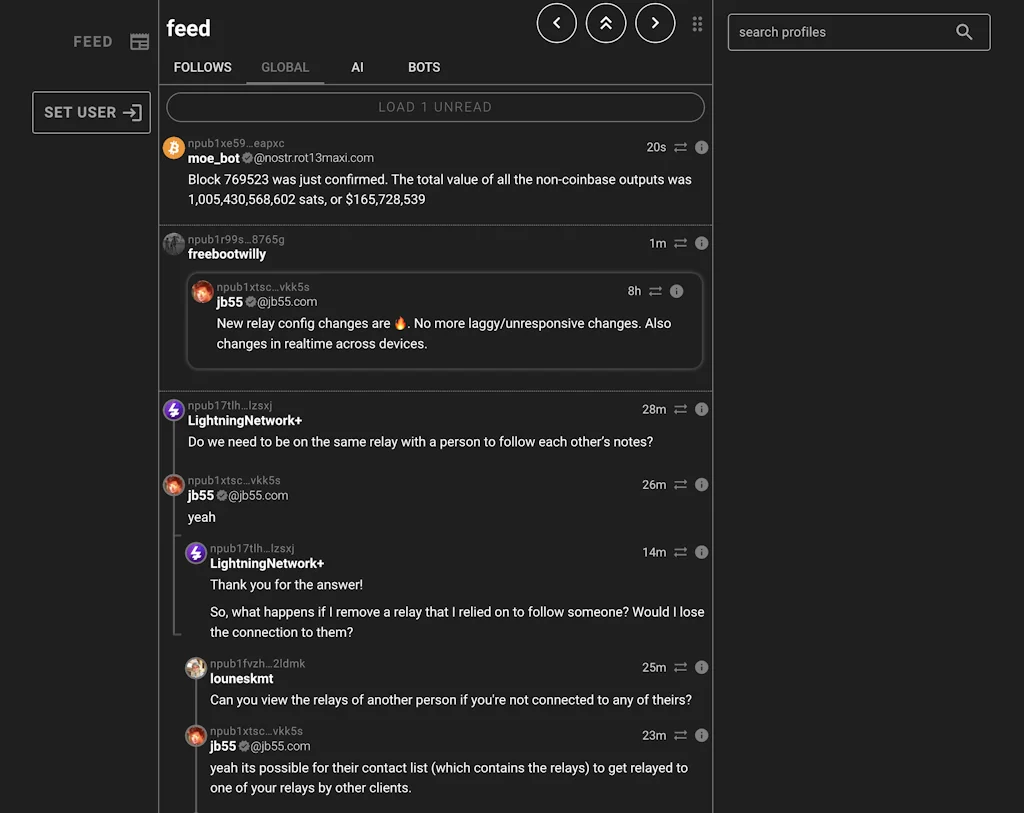Click the SET USER button
The width and height of the screenshot is (1024, 813).
pos(91,112)
